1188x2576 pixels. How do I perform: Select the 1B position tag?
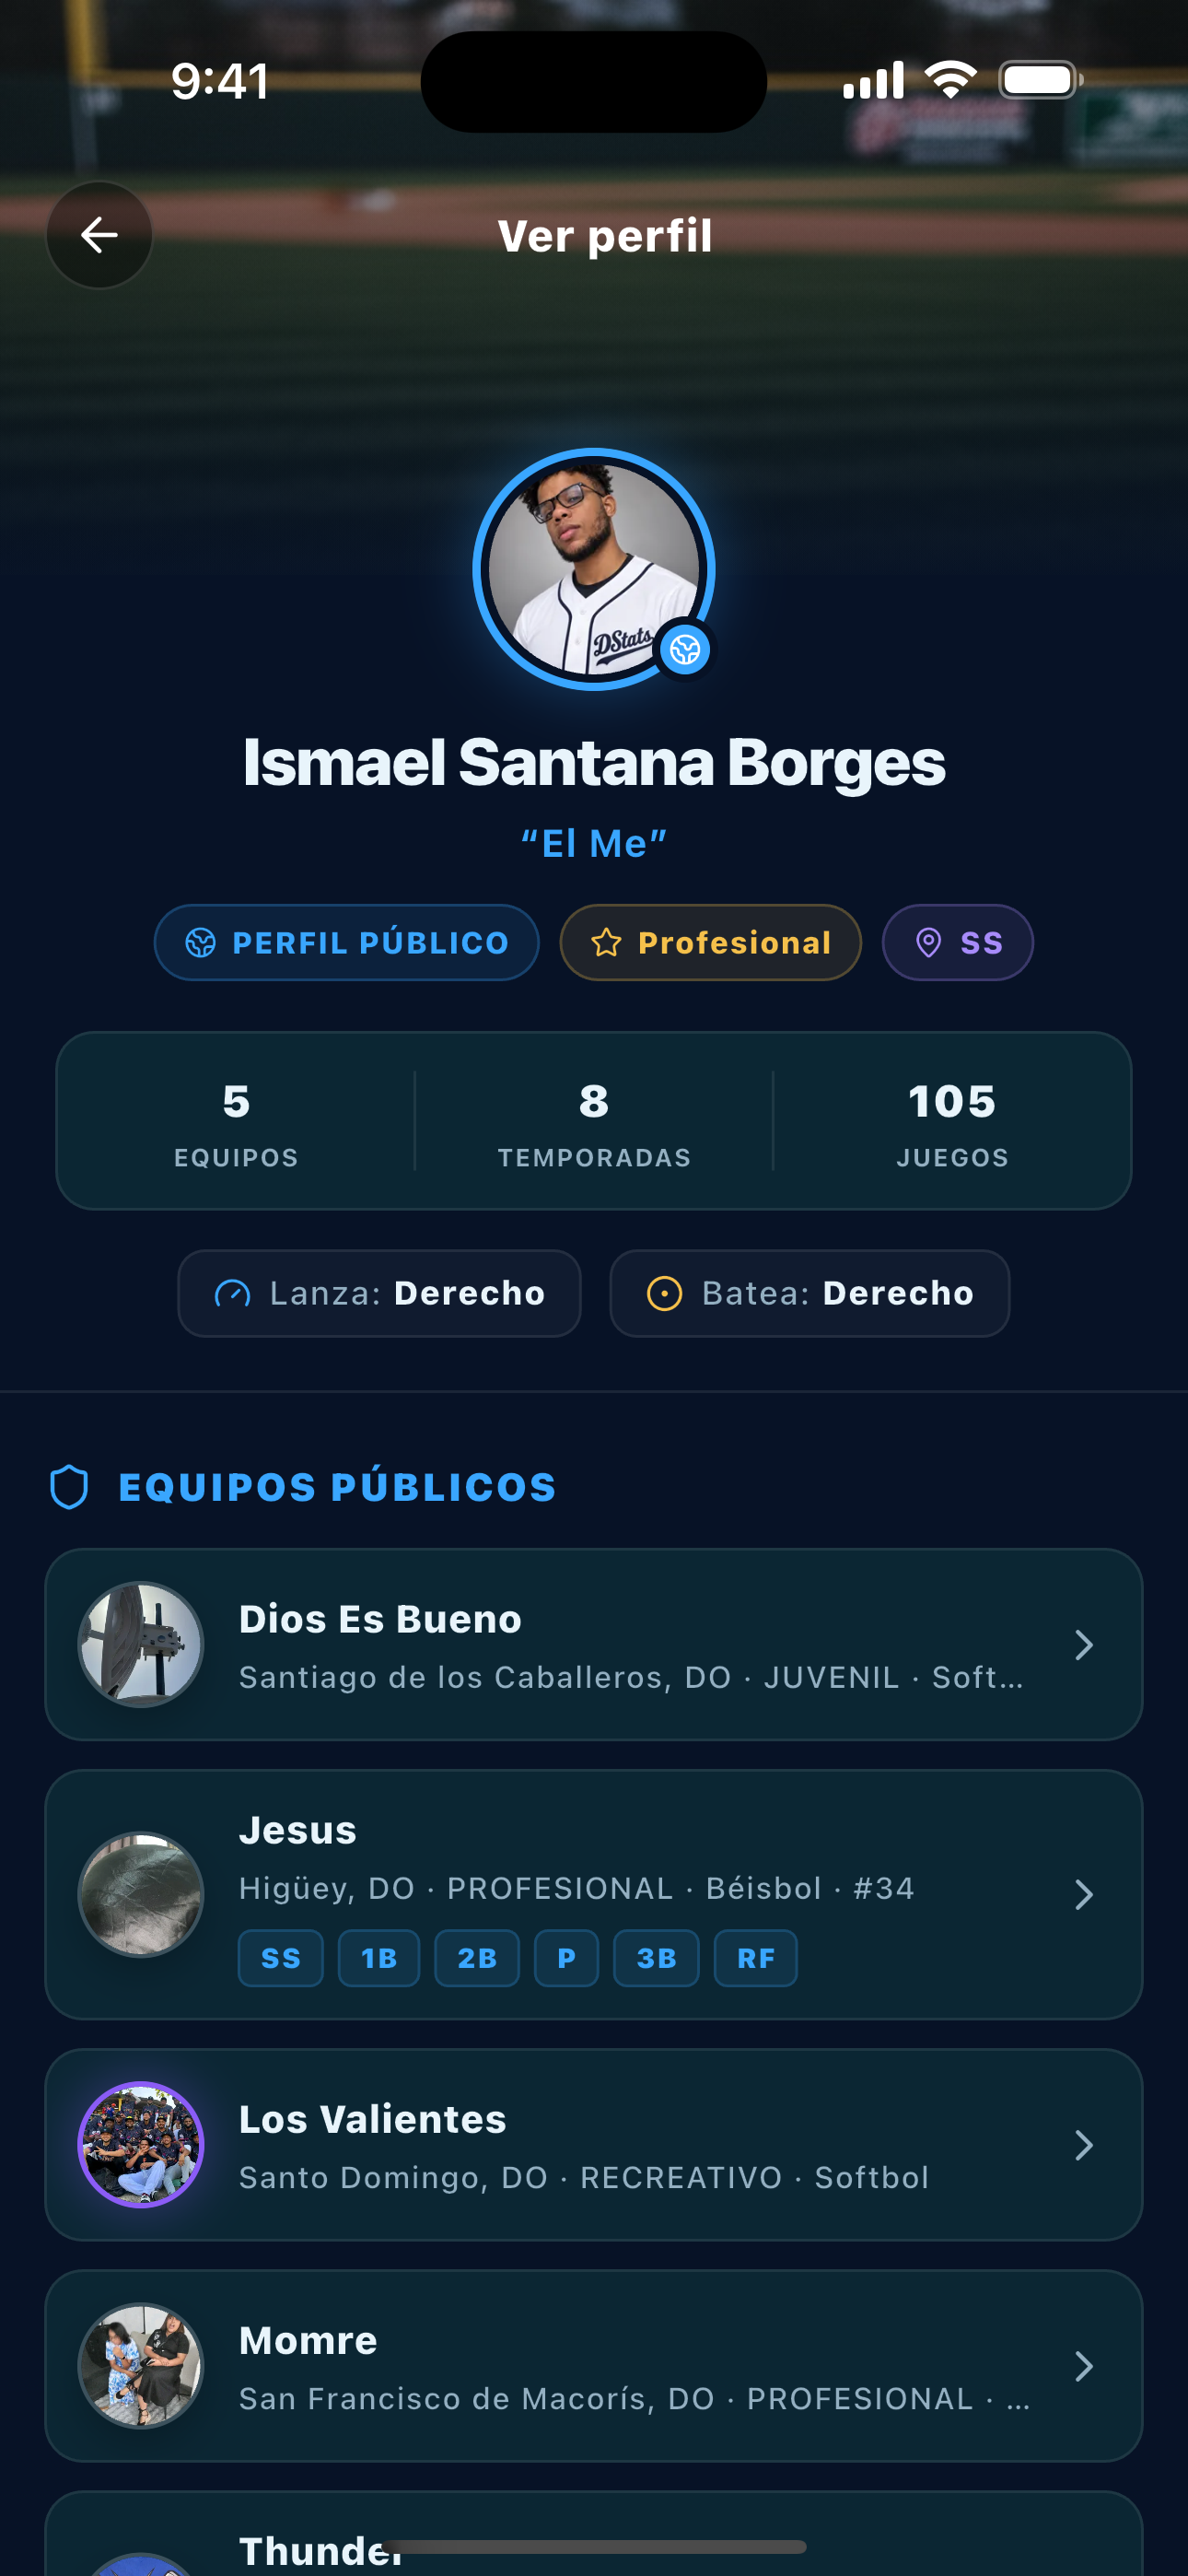coord(379,1958)
